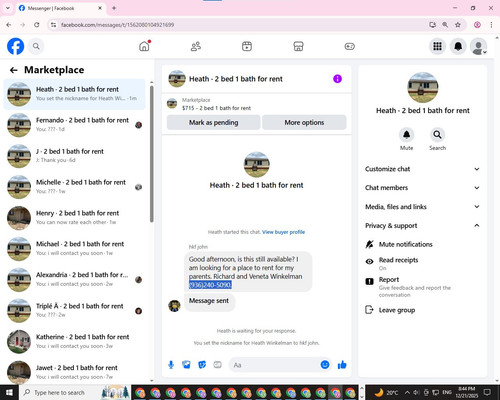500x400 pixels.
Task: Click the chat list vertical scrollbar
Action: pos(152,153)
